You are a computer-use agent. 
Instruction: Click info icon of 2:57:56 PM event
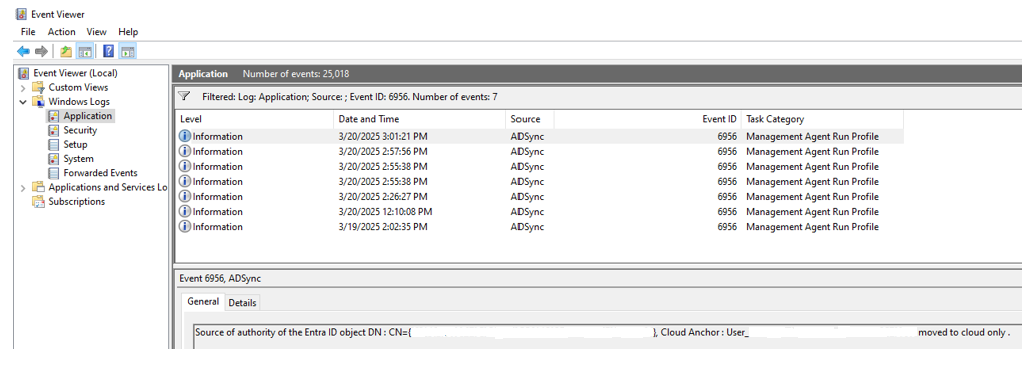(x=185, y=152)
